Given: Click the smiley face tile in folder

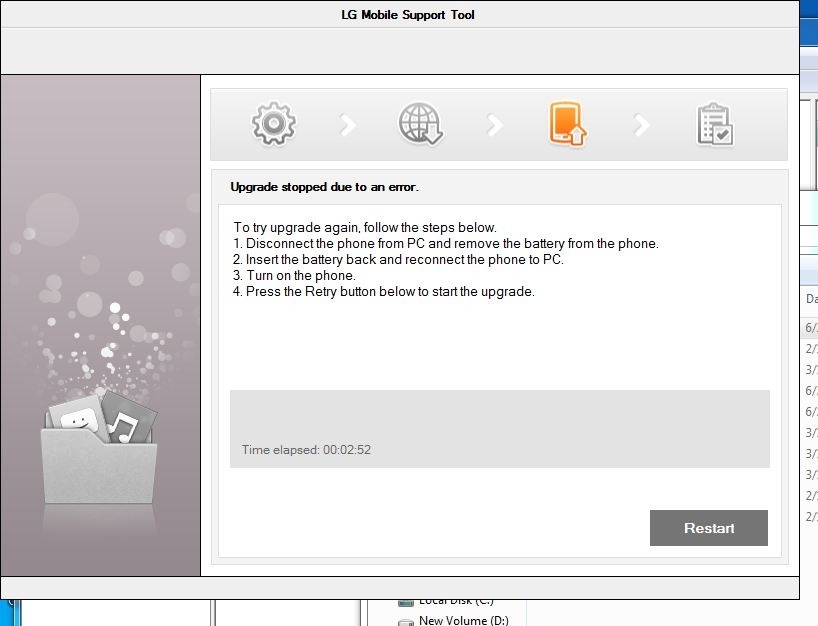Looking at the screenshot, I should (78, 420).
